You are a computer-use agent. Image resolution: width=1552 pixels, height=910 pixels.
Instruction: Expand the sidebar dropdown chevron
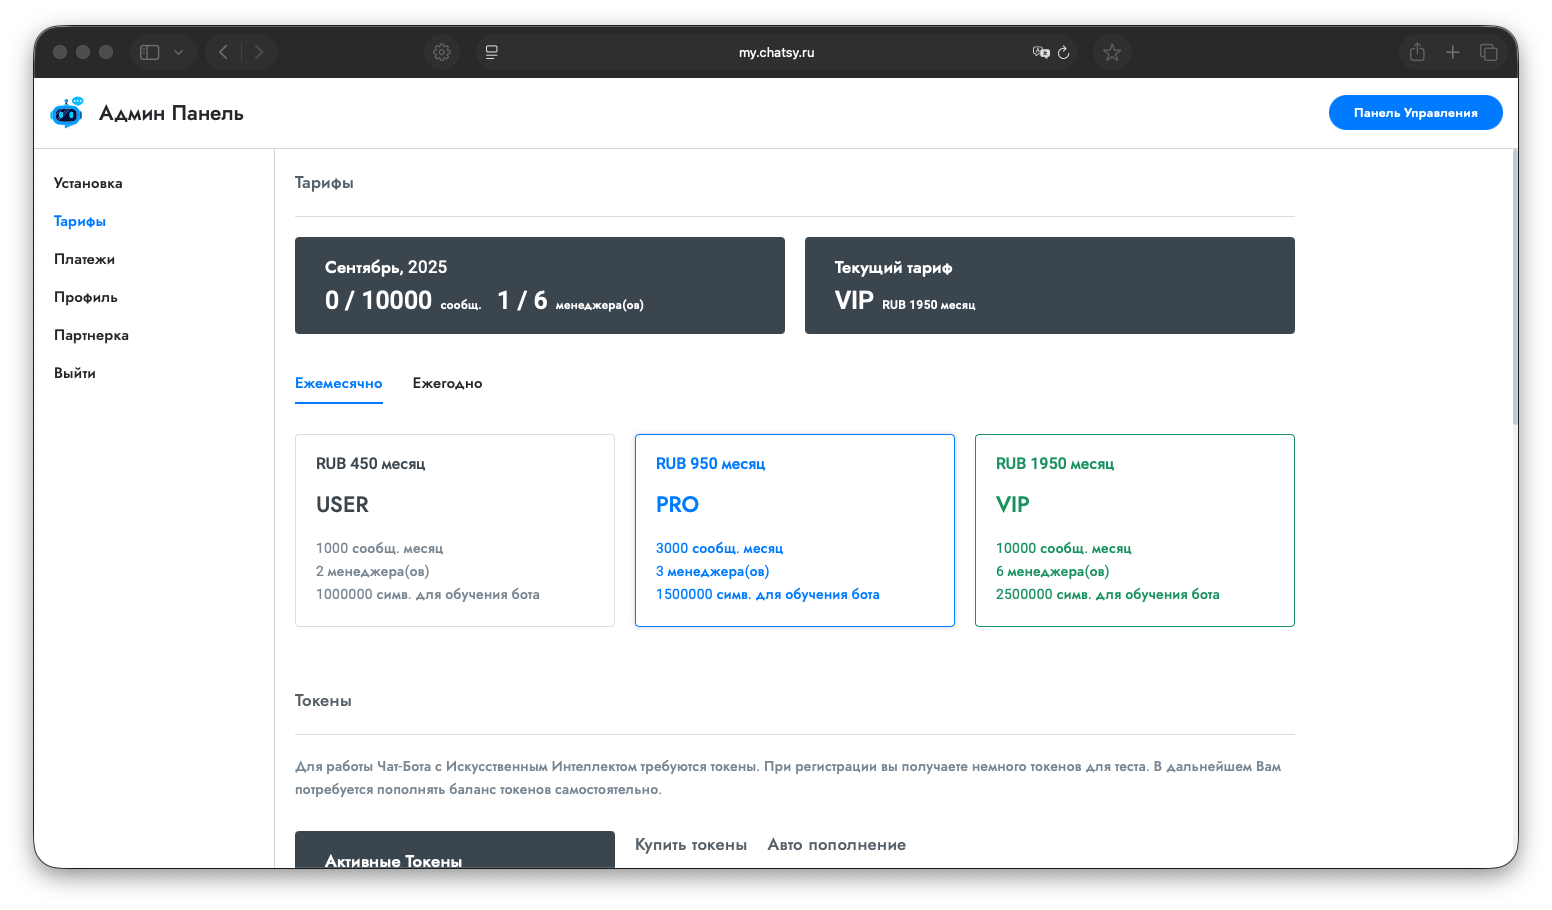point(178,52)
